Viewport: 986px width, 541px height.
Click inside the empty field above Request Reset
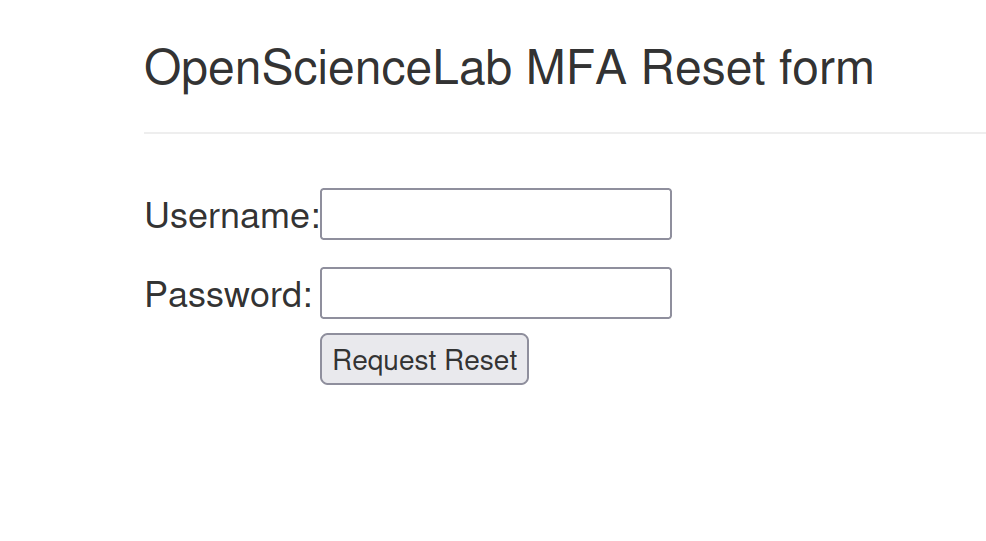pyautogui.click(x=495, y=293)
